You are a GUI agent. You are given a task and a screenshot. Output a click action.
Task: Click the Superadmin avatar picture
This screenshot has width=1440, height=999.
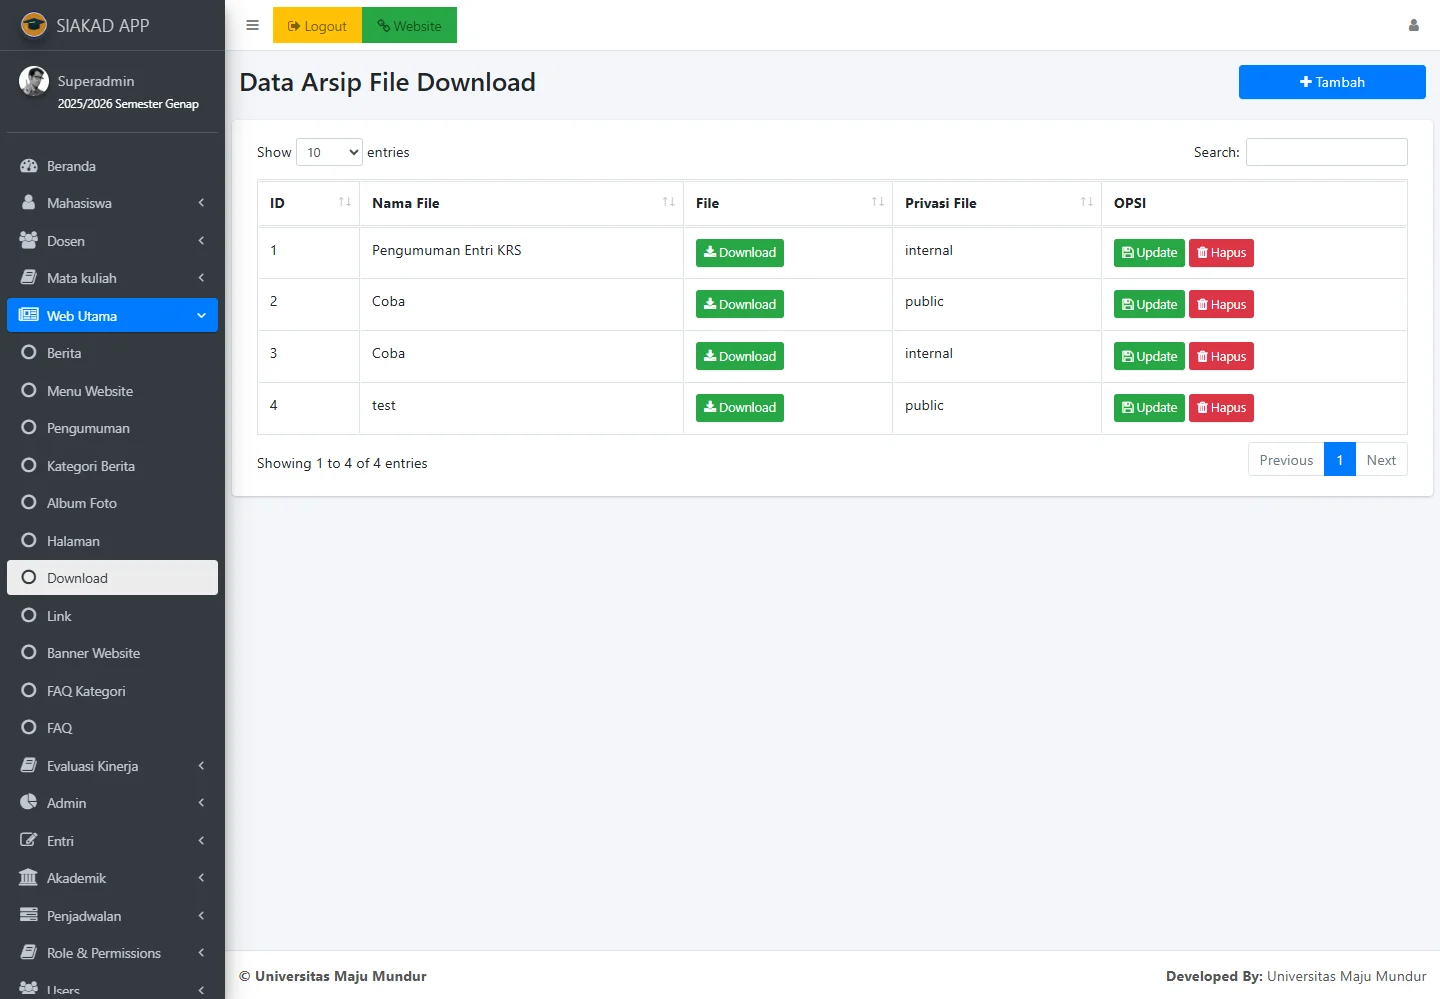pyautogui.click(x=34, y=81)
